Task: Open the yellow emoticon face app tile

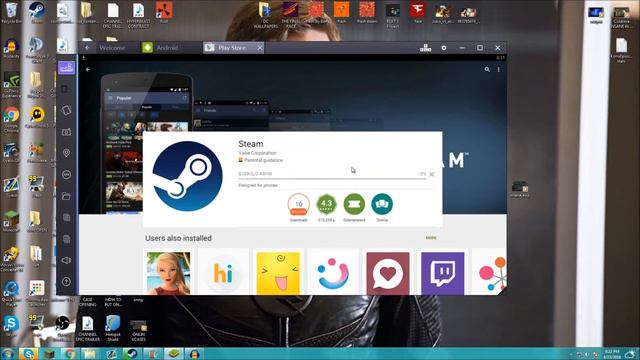Action: pos(278,273)
